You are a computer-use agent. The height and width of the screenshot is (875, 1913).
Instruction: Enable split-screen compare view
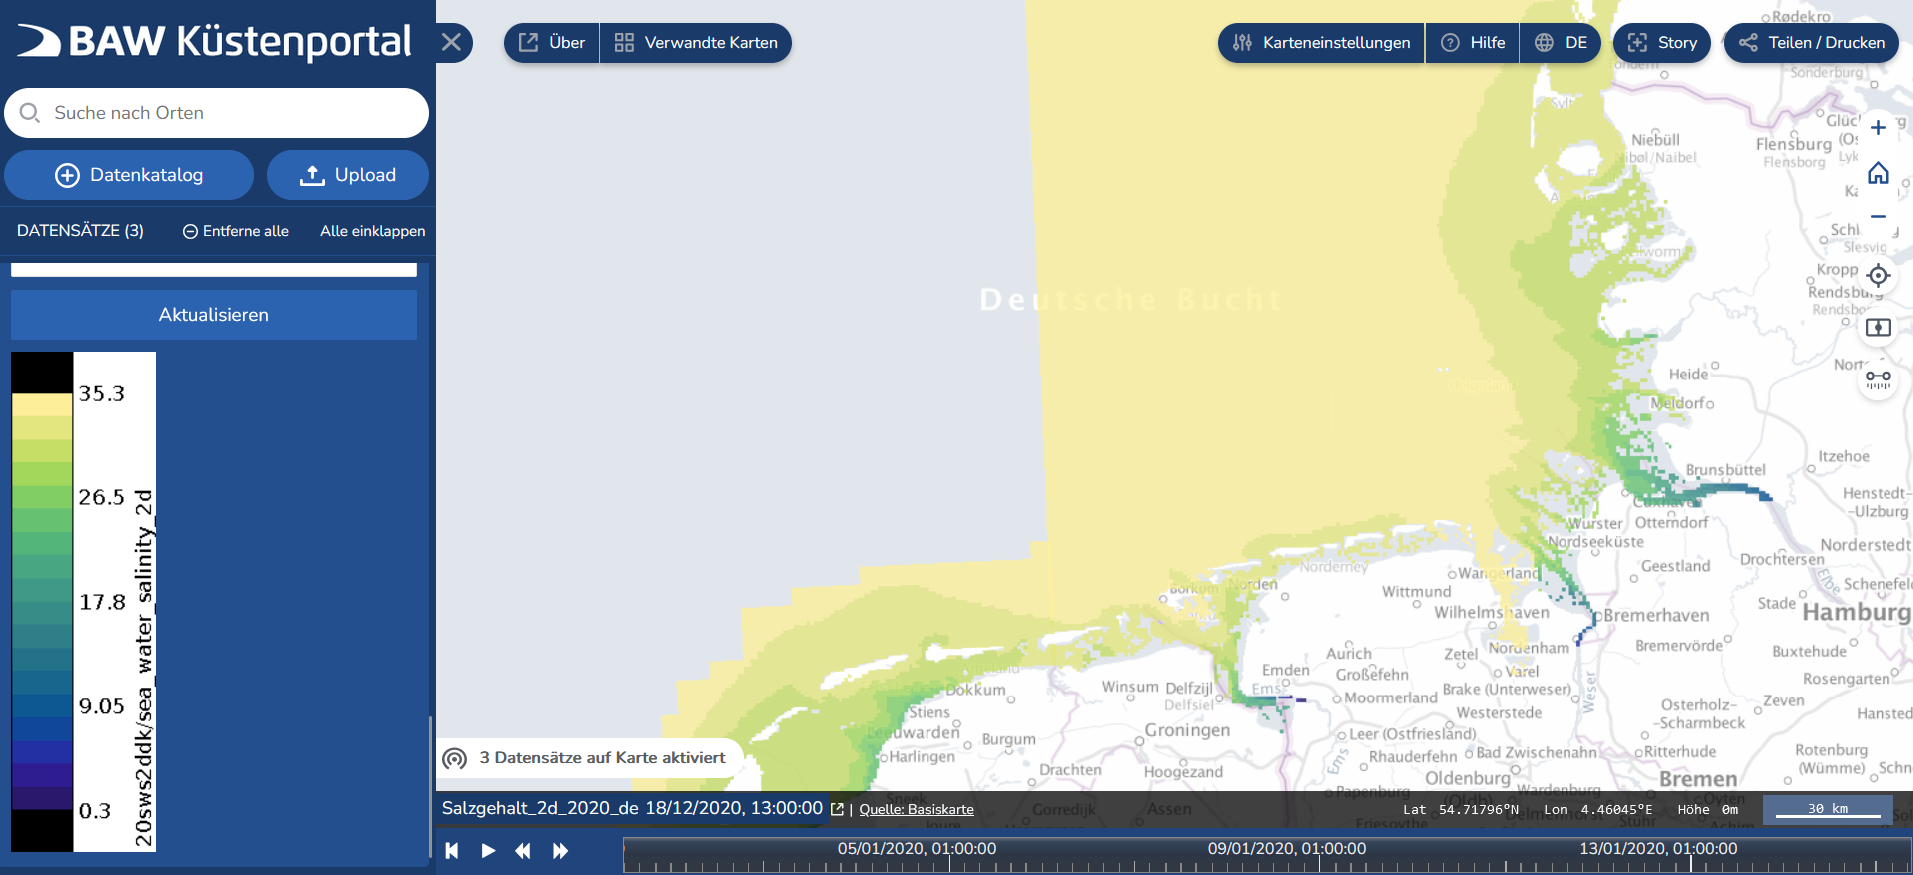(1878, 327)
